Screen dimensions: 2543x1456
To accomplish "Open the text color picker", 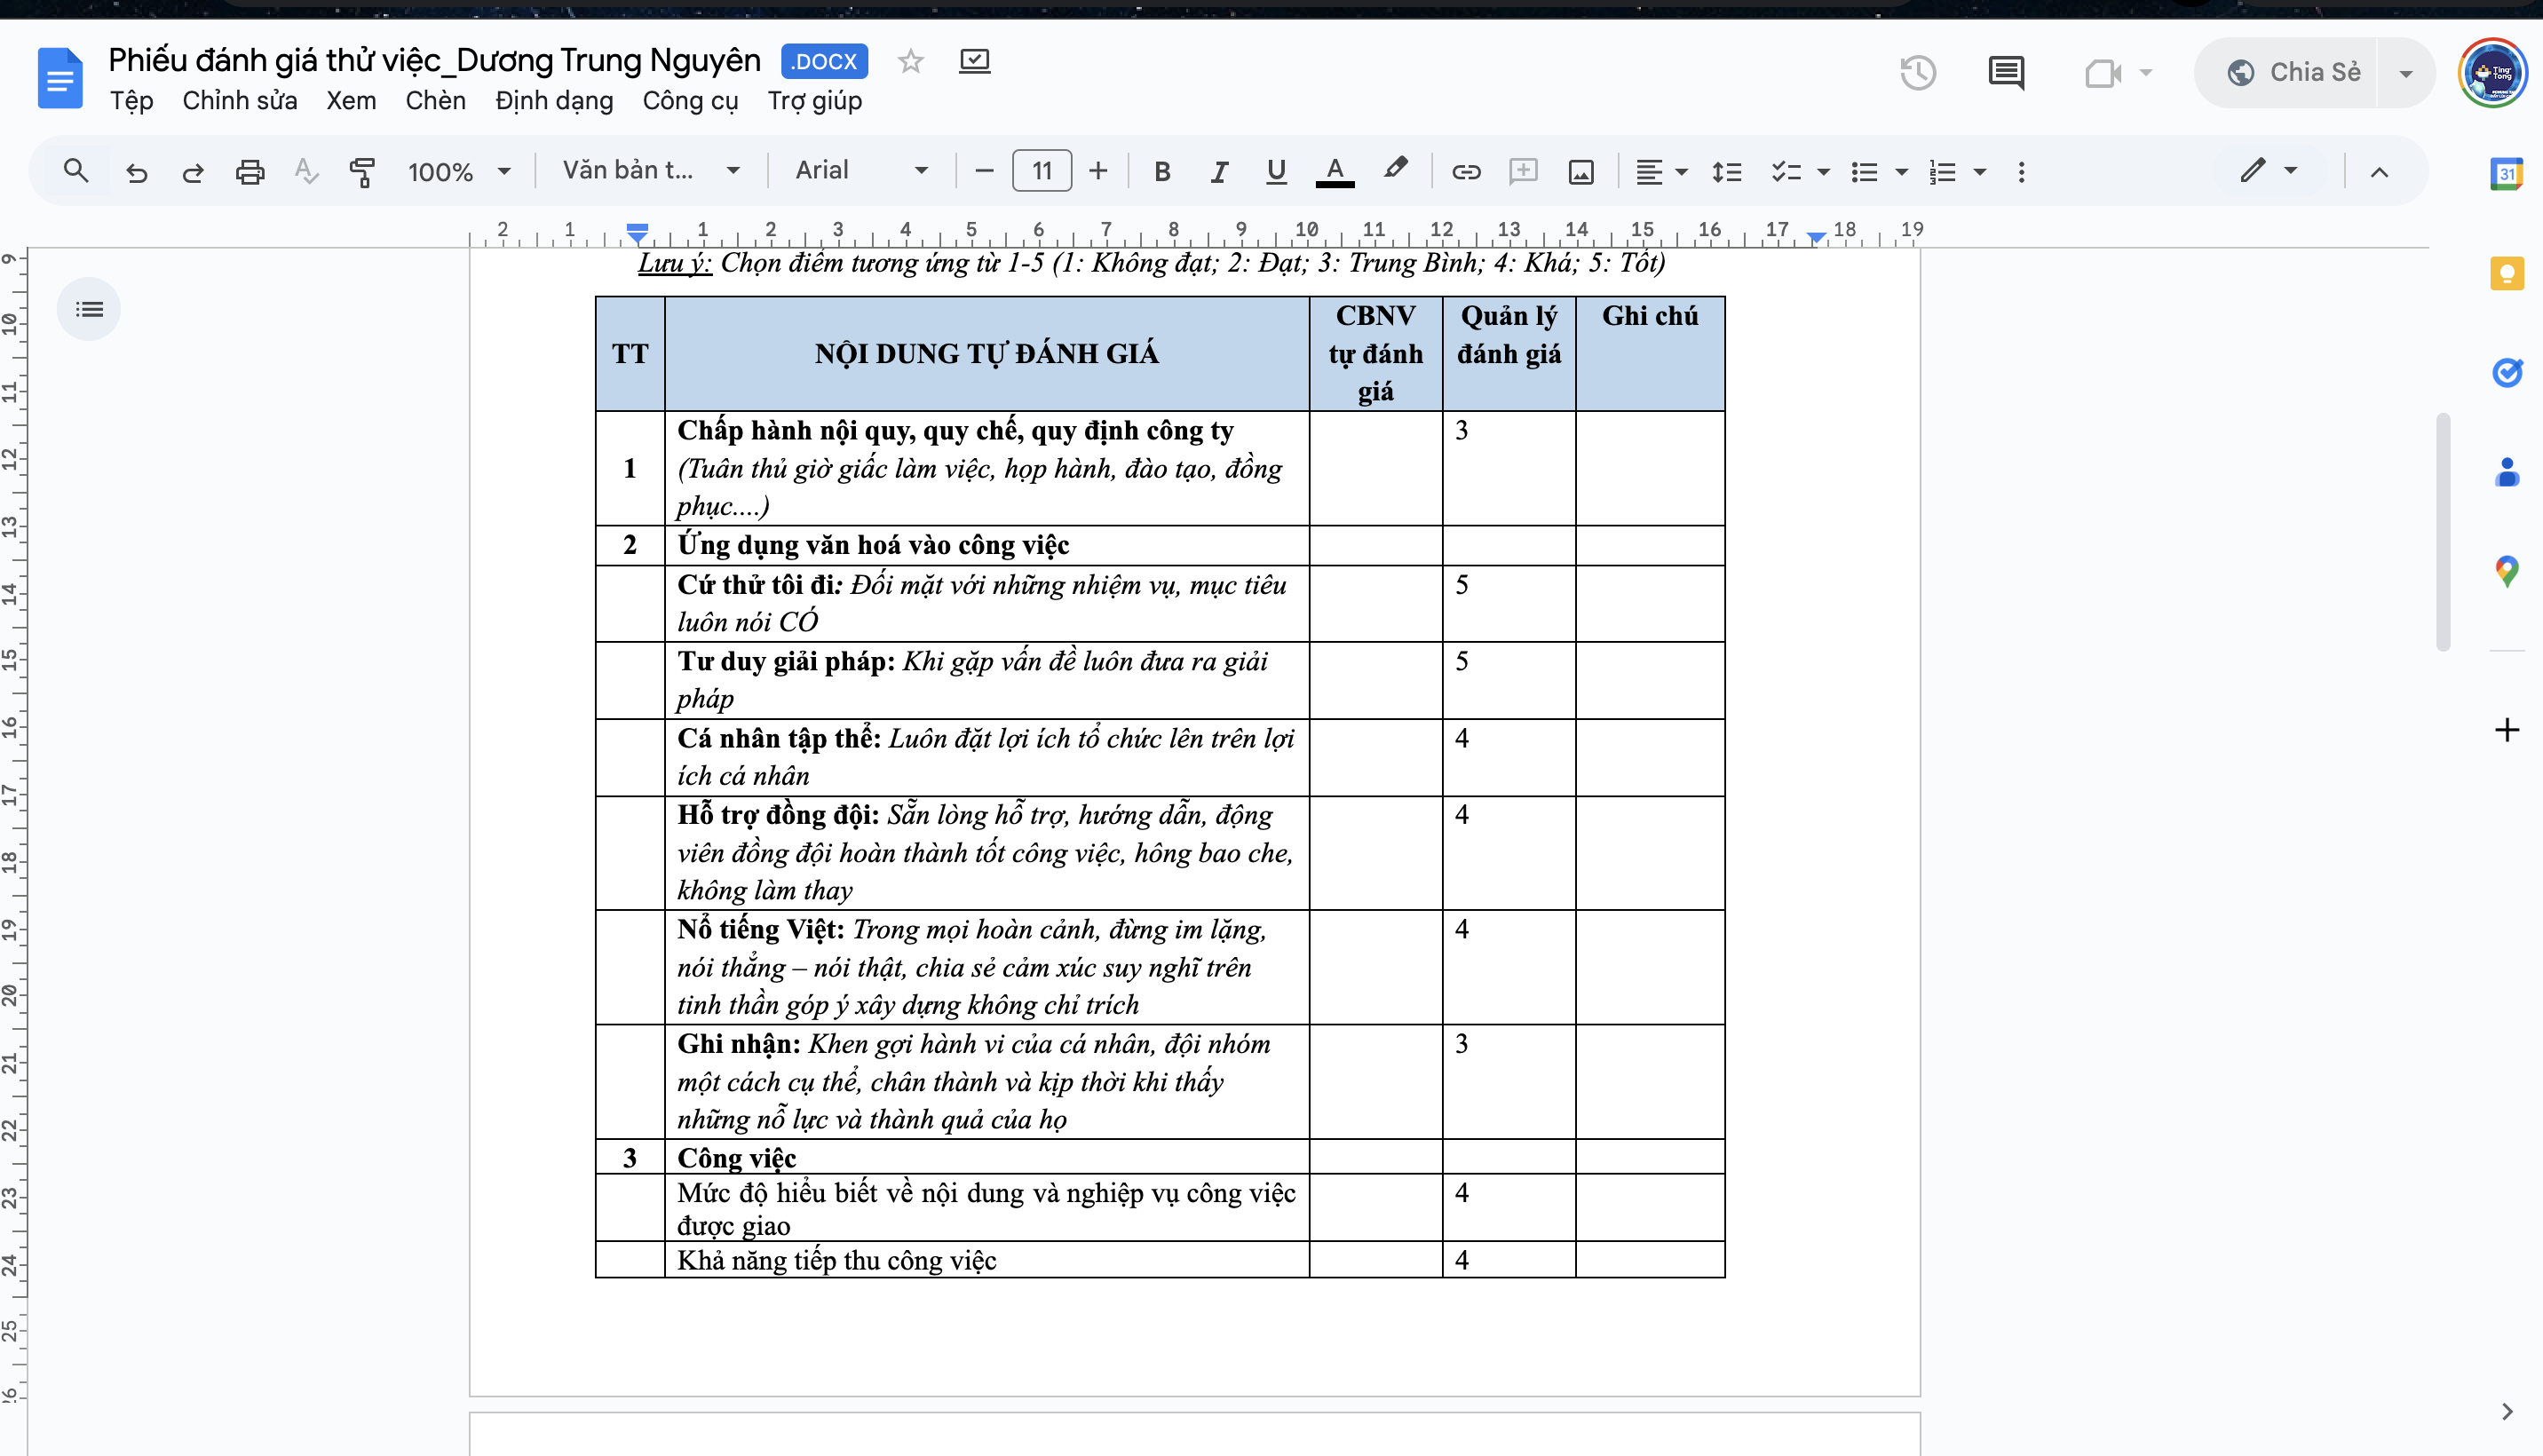I will 1334,172.
